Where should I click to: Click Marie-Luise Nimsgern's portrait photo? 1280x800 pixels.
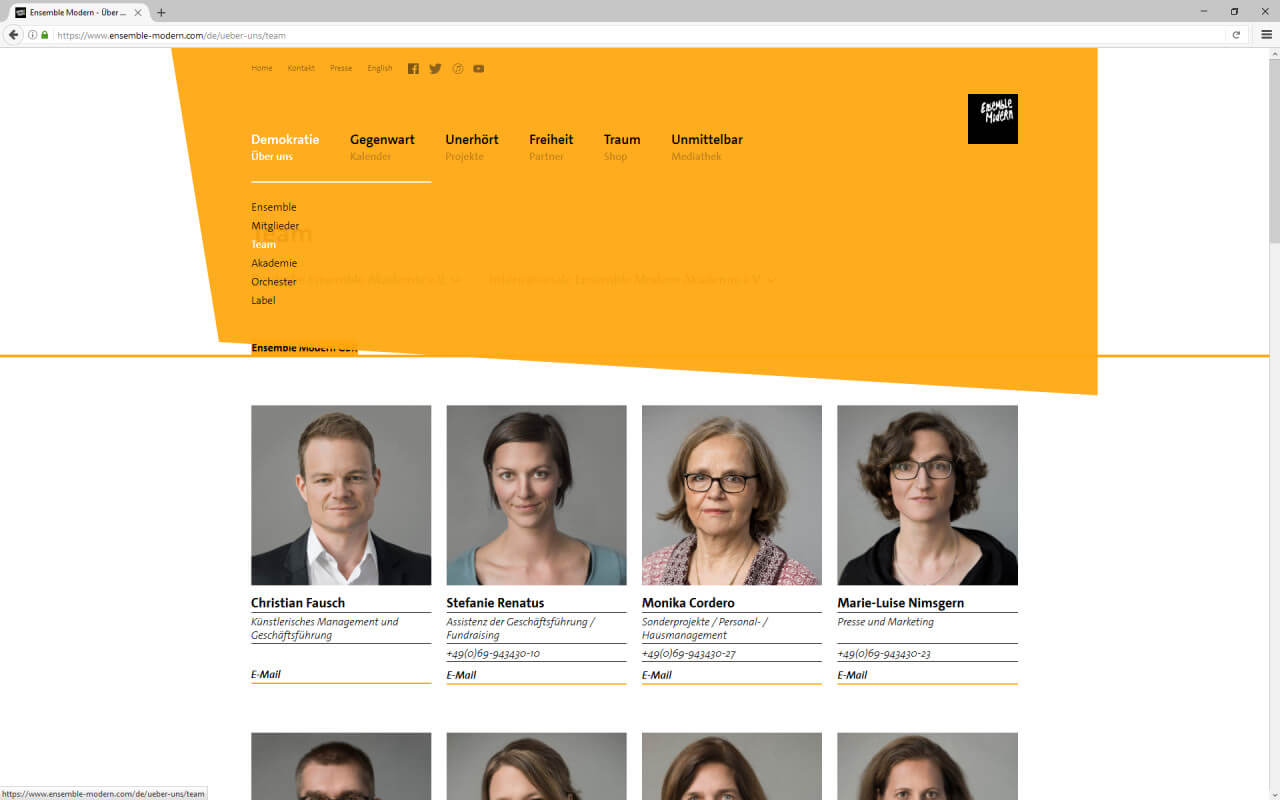927,495
